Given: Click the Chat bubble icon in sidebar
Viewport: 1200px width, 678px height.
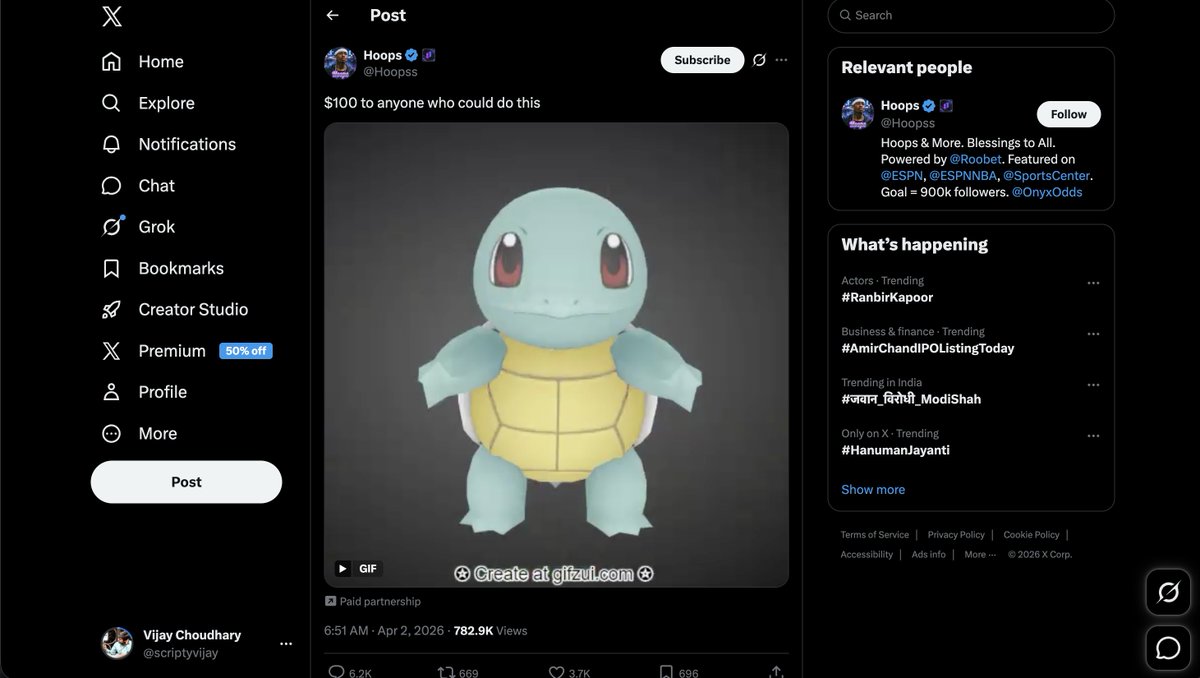Looking at the screenshot, I should [112, 186].
